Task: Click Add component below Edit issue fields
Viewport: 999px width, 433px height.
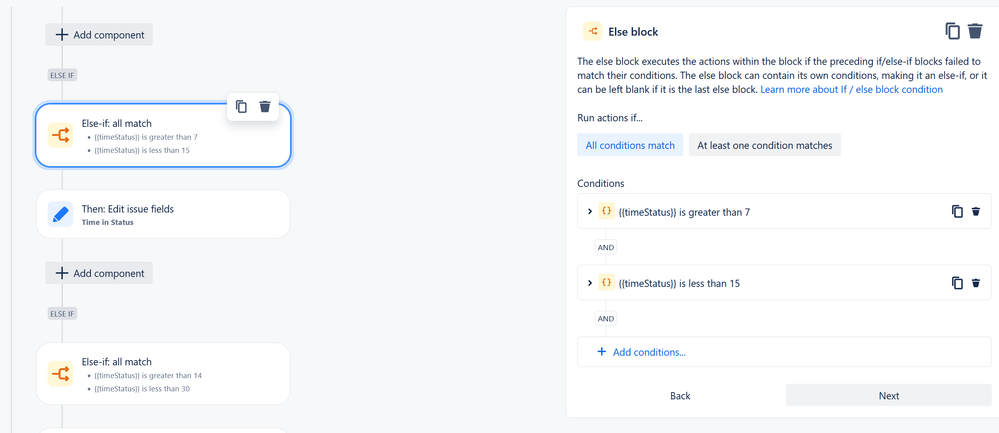Action: (99, 273)
